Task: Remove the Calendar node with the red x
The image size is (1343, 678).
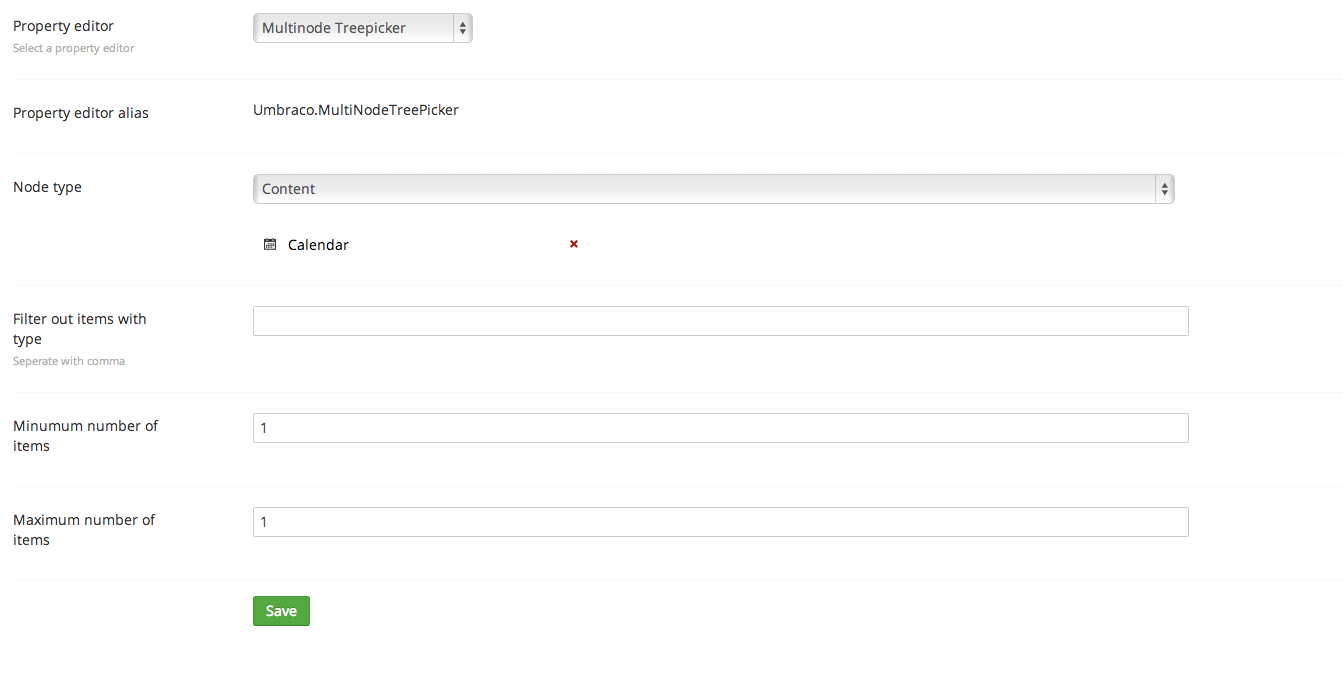Action: click(x=574, y=244)
